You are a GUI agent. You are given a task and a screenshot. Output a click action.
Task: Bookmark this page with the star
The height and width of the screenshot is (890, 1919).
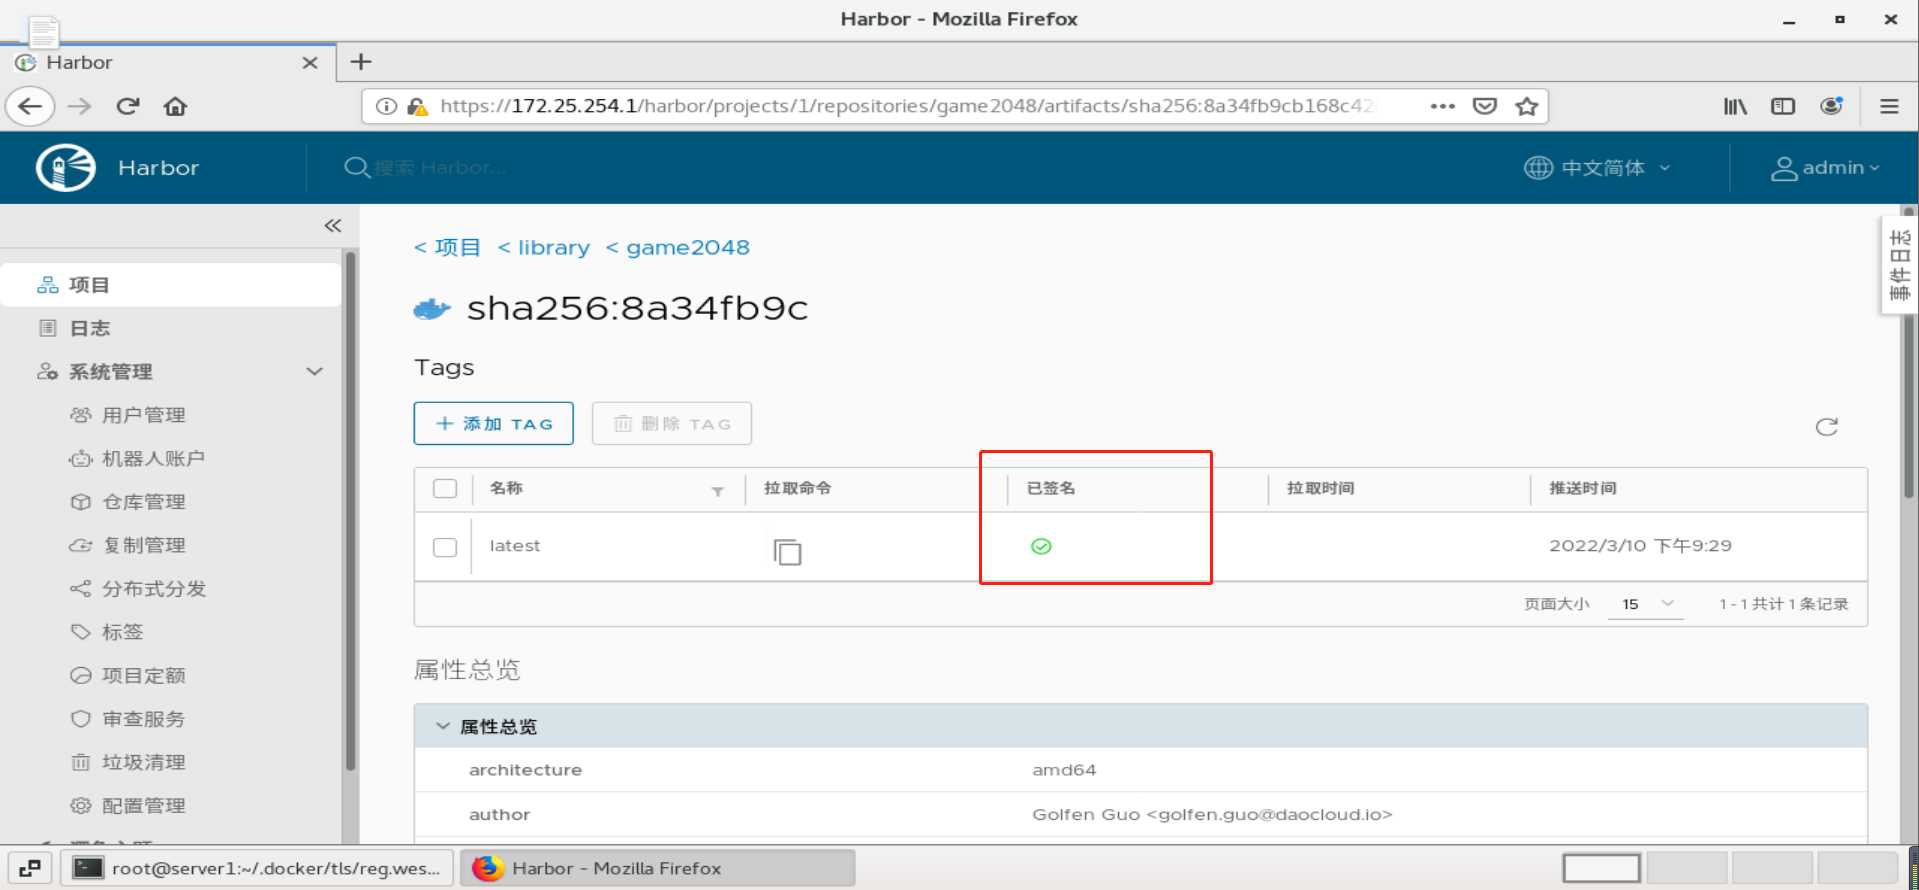pyautogui.click(x=1526, y=106)
